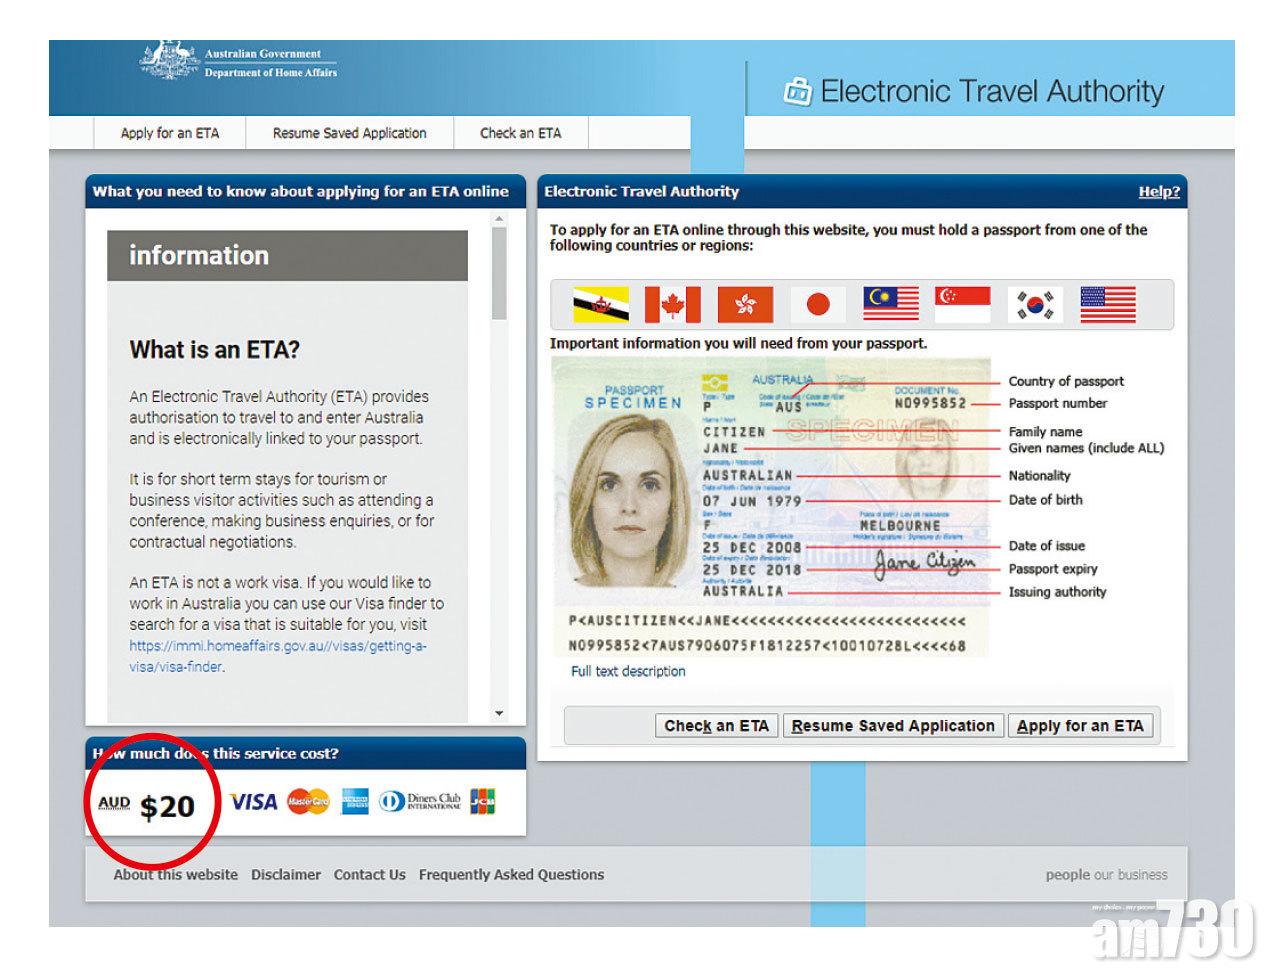Open the Full text description link
The image size is (1280, 980).
[628, 672]
